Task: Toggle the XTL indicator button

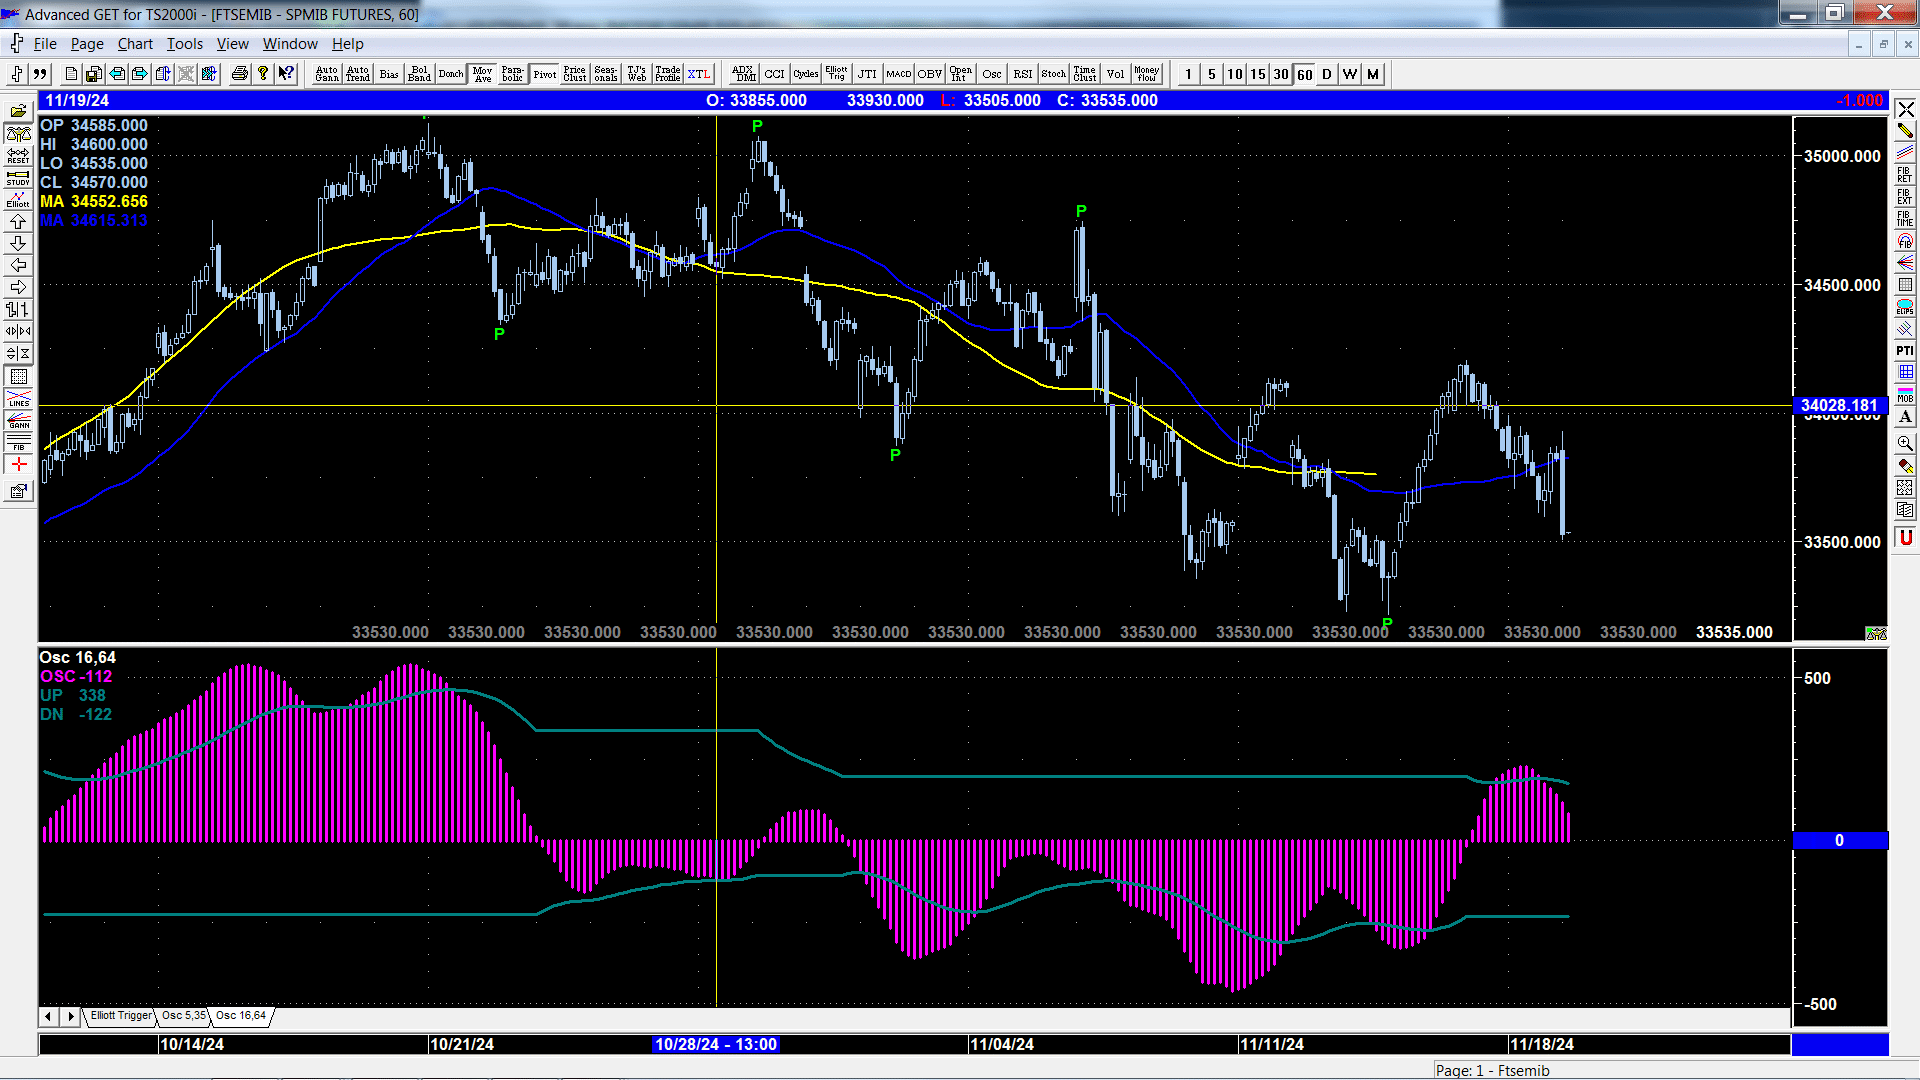Action: pyautogui.click(x=699, y=74)
